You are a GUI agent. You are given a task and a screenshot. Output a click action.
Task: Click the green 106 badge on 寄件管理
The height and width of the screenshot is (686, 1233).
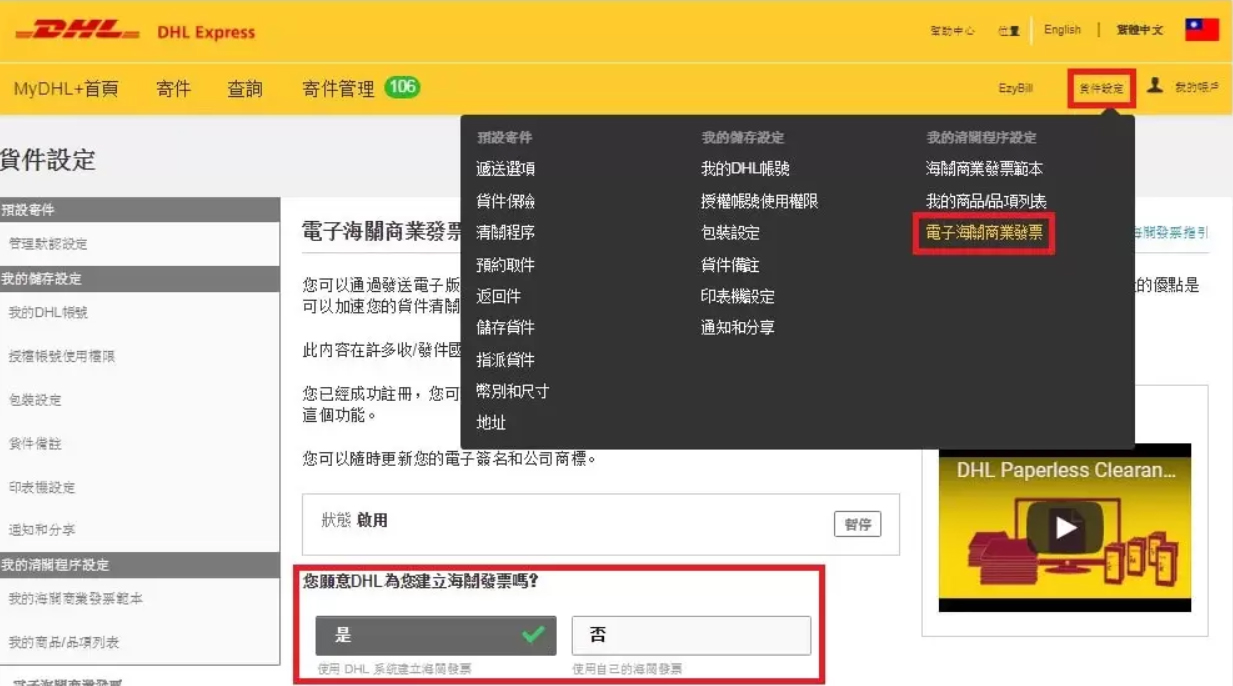[x=402, y=87]
